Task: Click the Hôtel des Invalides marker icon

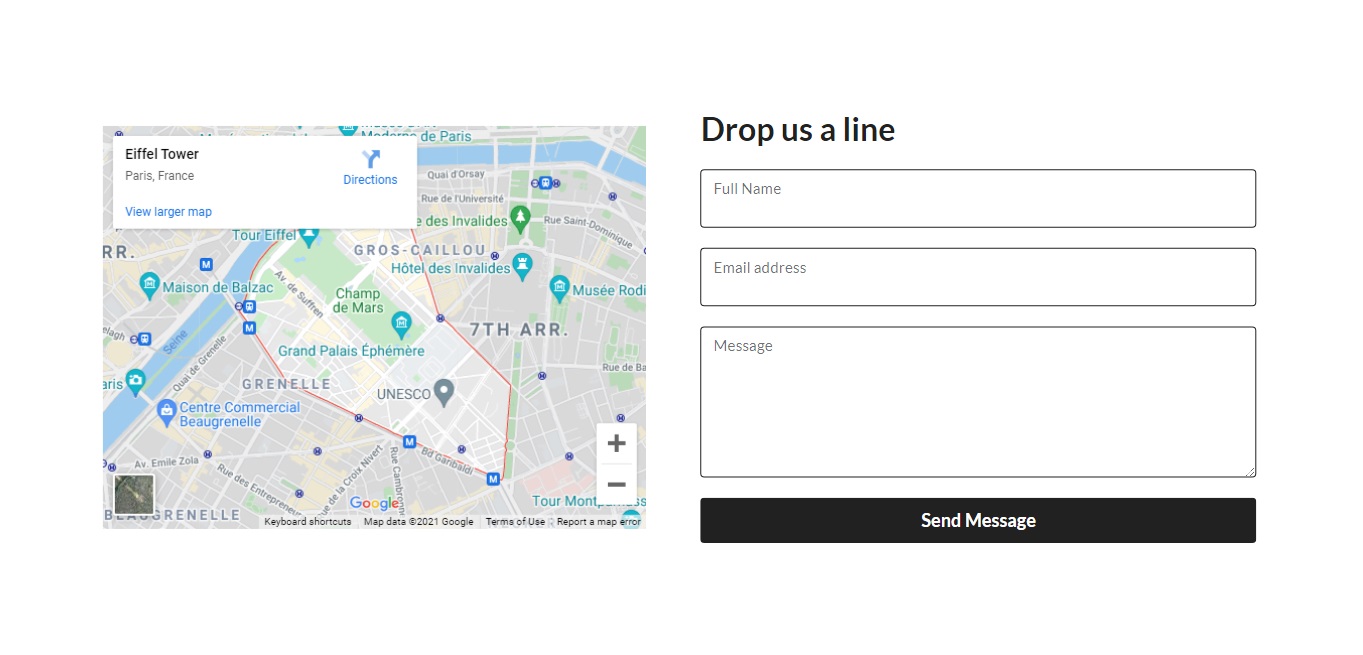Action: tap(522, 265)
